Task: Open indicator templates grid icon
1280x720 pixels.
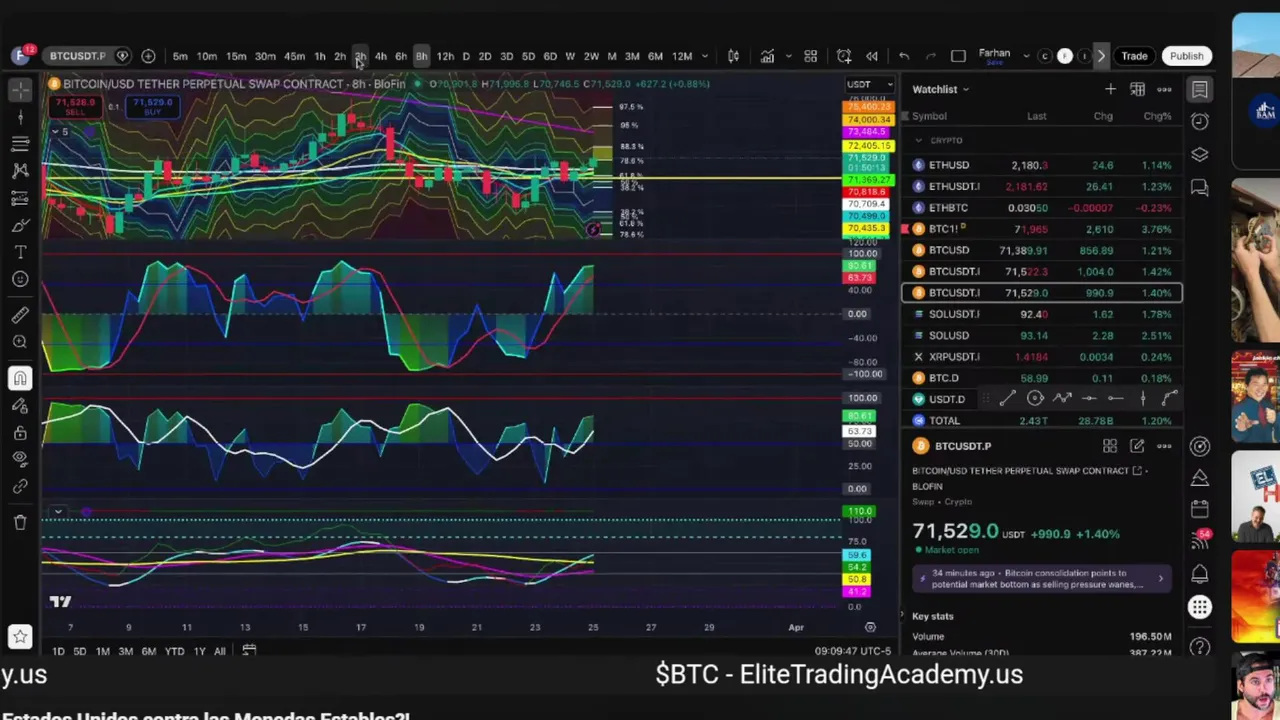Action: click(811, 56)
